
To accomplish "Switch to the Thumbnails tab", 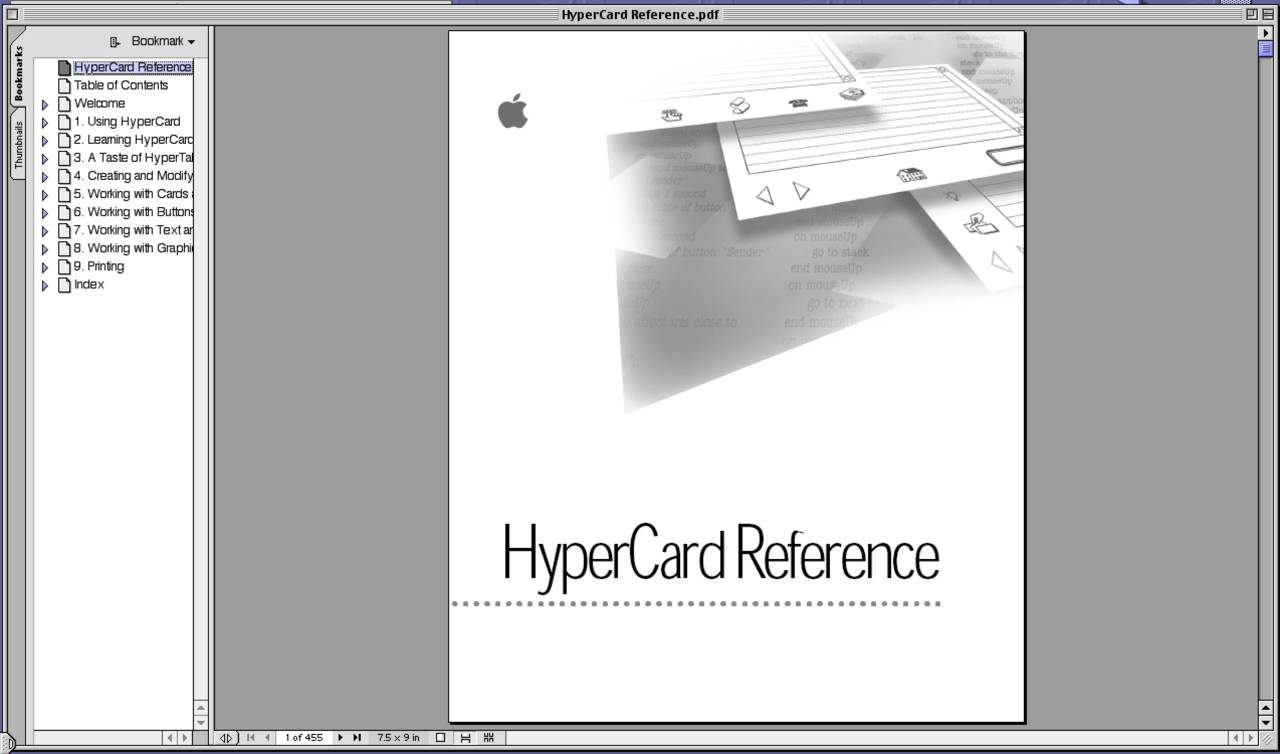I will click(18, 145).
